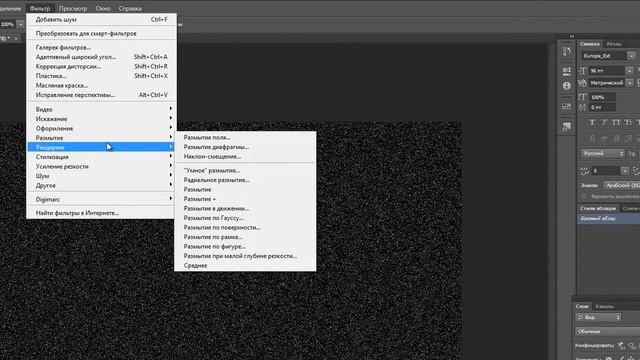Open the Фильтр menu in menu bar

(x=40, y=8)
